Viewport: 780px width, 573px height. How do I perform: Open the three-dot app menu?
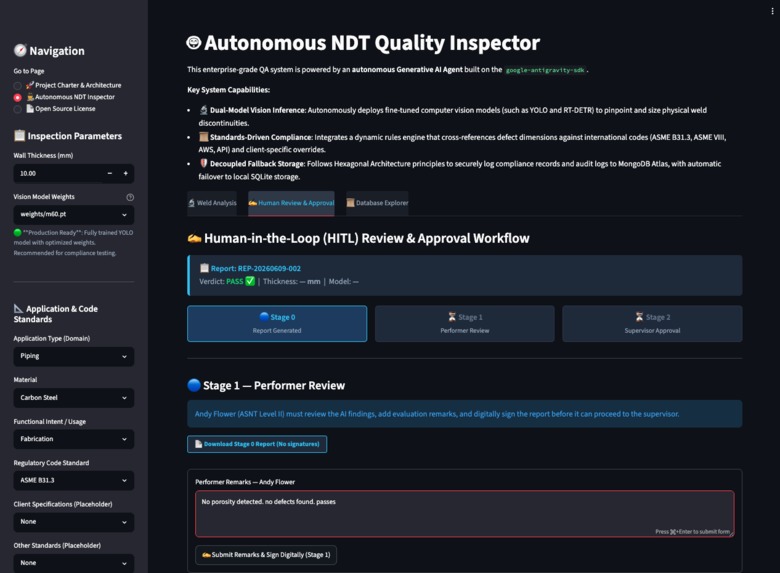tap(772, 11)
